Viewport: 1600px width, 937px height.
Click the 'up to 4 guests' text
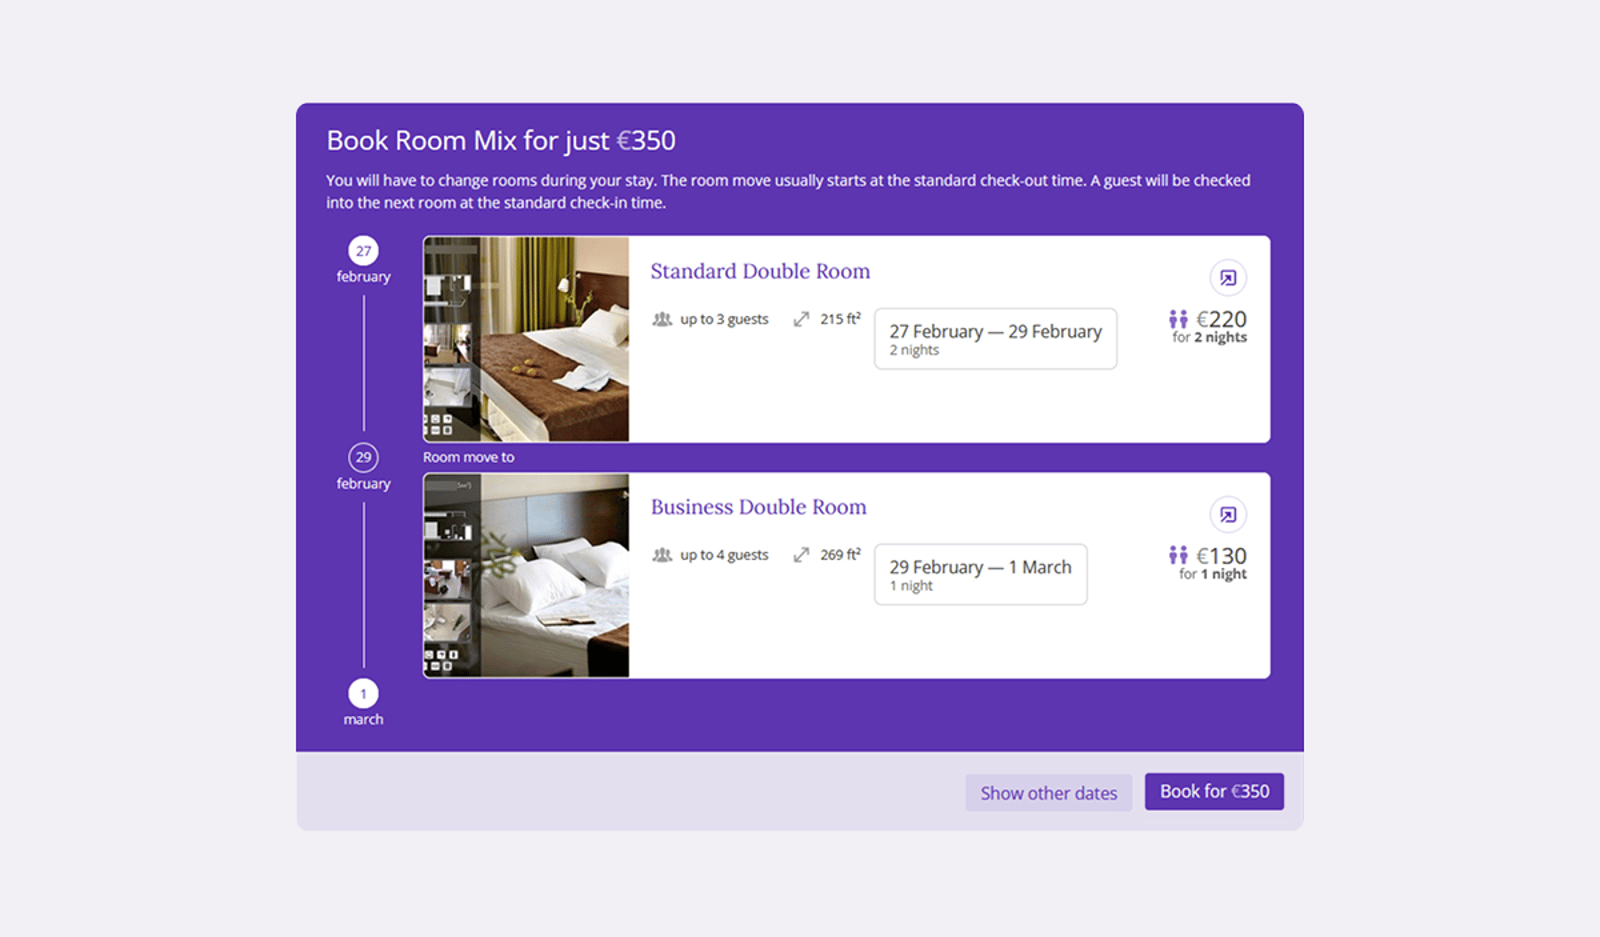pyautogui.click(x=724, y=555)
